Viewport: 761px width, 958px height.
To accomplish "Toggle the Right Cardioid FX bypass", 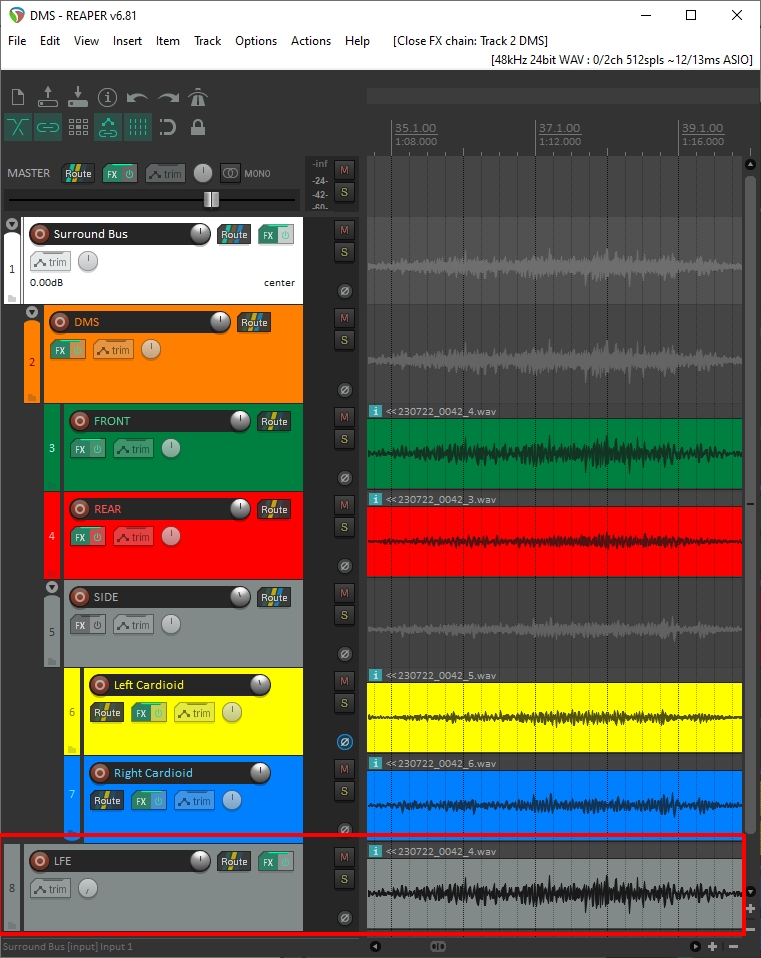I will click(x=158, y=800).
